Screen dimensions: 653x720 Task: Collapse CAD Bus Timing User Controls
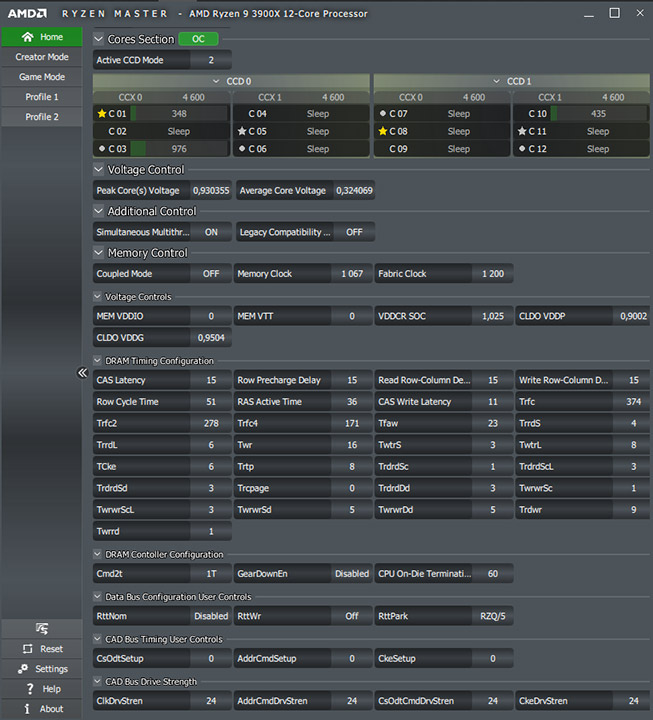coord(97,639)
